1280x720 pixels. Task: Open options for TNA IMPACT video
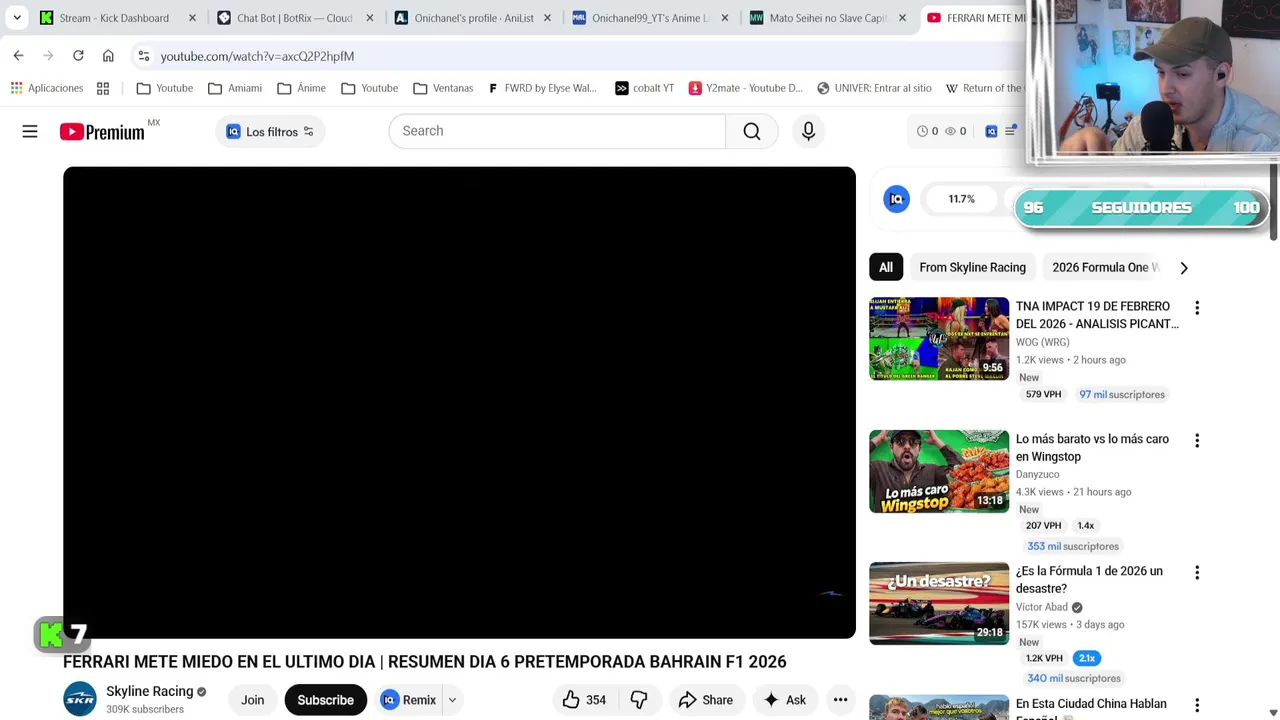(1197, 308)
